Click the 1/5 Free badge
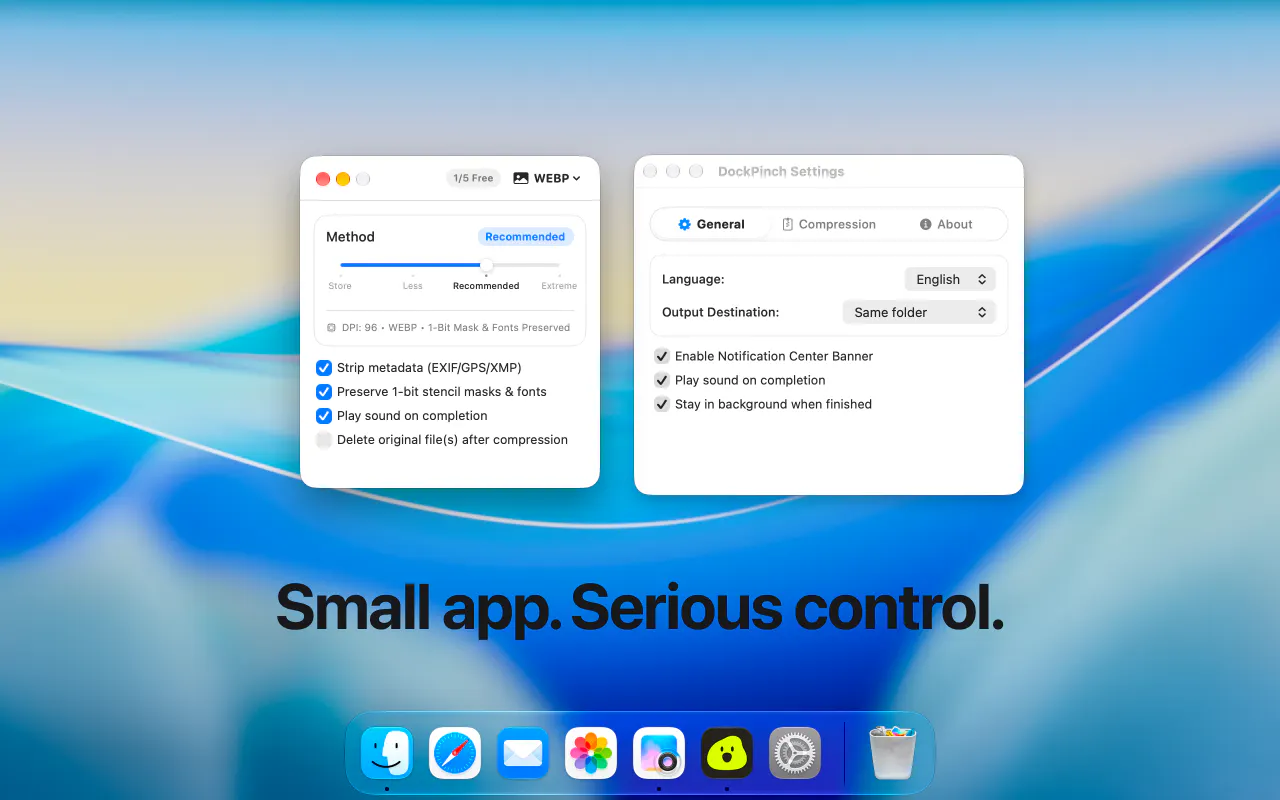The width and height of the screenshot is (1280, 800). tap(473, 178)
